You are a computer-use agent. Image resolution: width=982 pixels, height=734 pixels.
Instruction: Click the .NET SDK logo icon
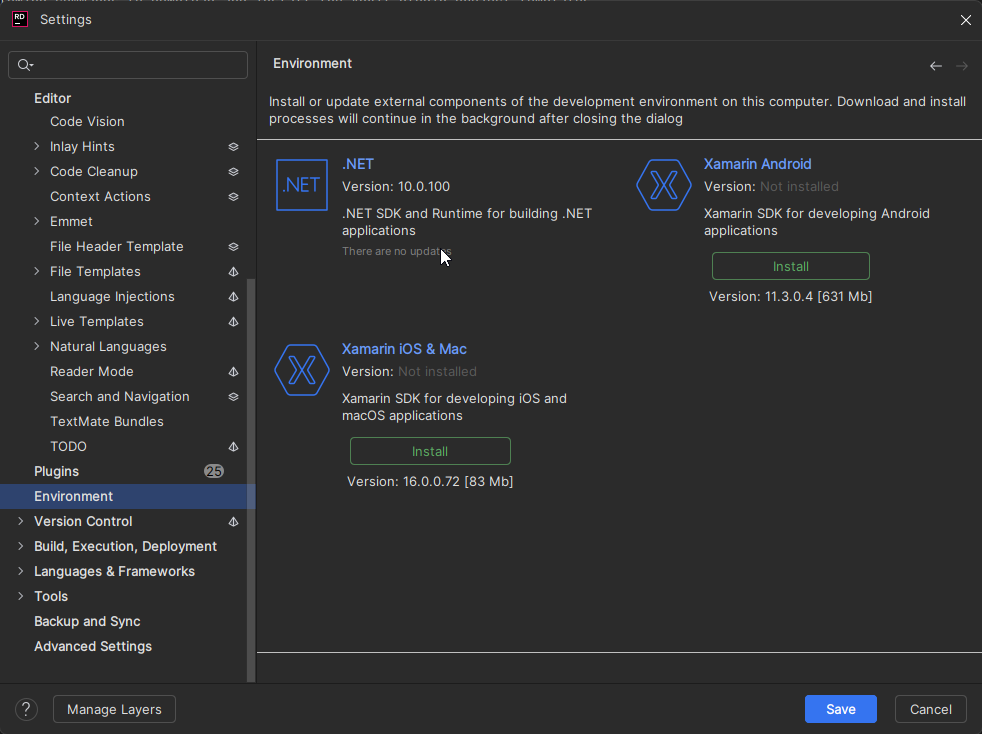click(301, 185)
